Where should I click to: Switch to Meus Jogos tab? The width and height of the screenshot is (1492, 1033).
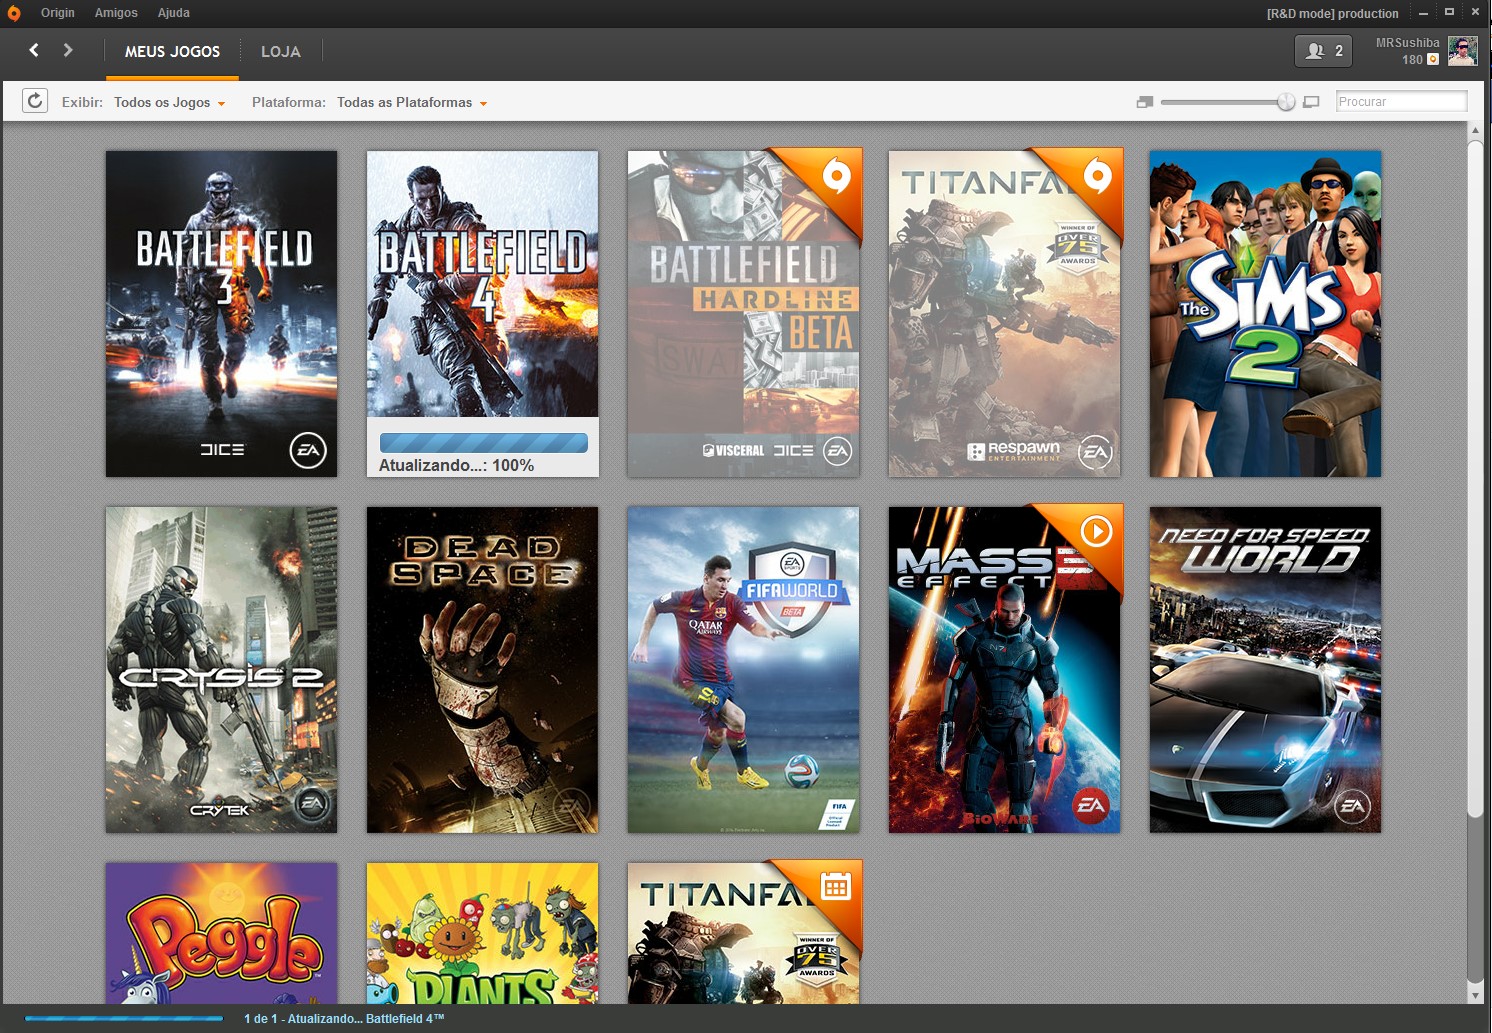click(172, 51)
